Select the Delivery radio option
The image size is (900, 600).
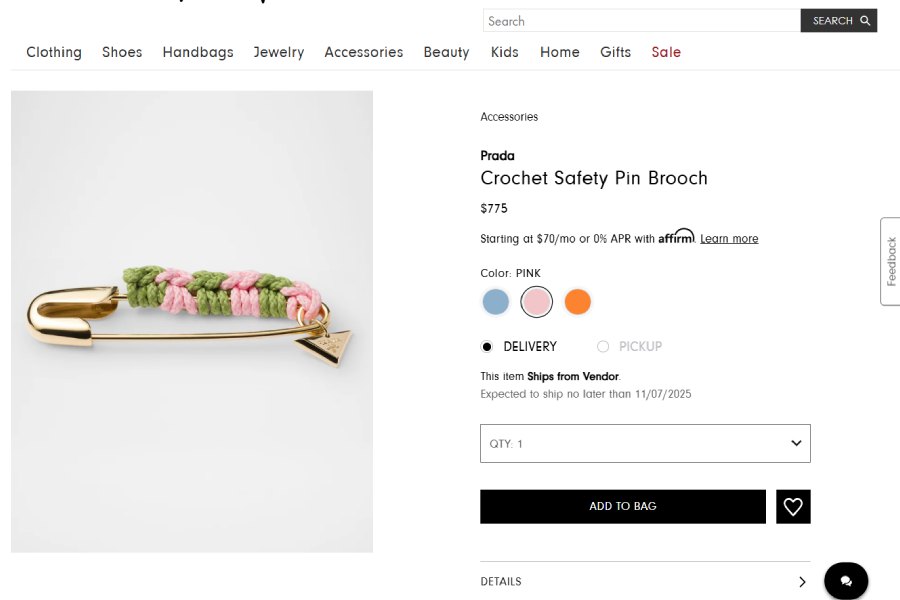(487, 347)
